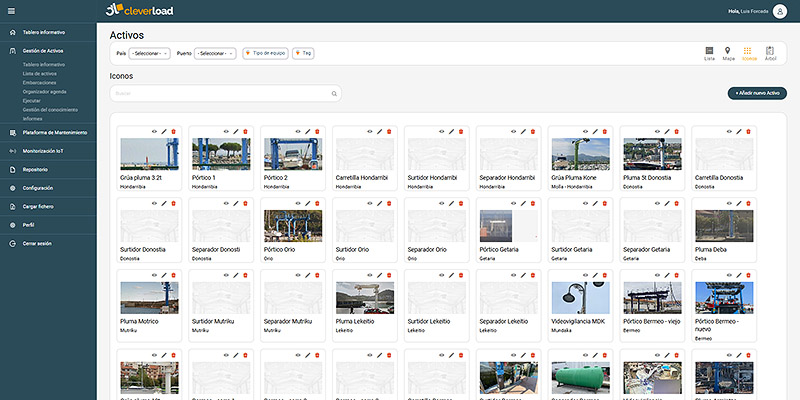Click the search magnifier icon
800x400 pixels.
point(334,93)
